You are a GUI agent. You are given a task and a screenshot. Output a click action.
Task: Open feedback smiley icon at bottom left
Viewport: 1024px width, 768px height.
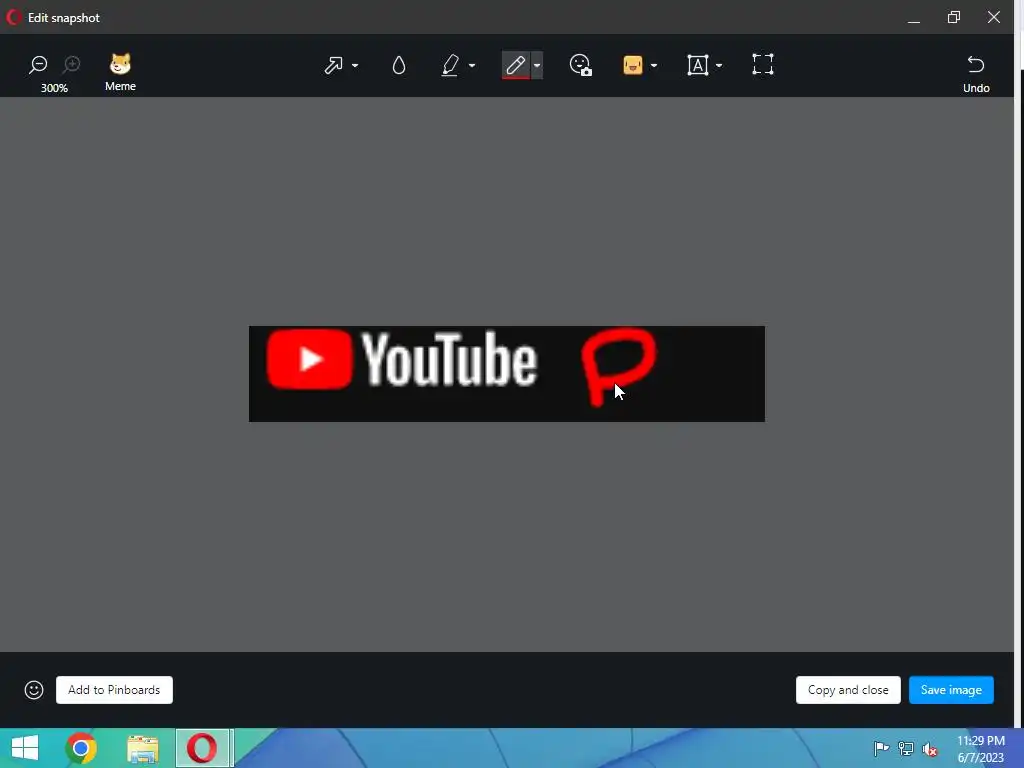coord(34,690)
